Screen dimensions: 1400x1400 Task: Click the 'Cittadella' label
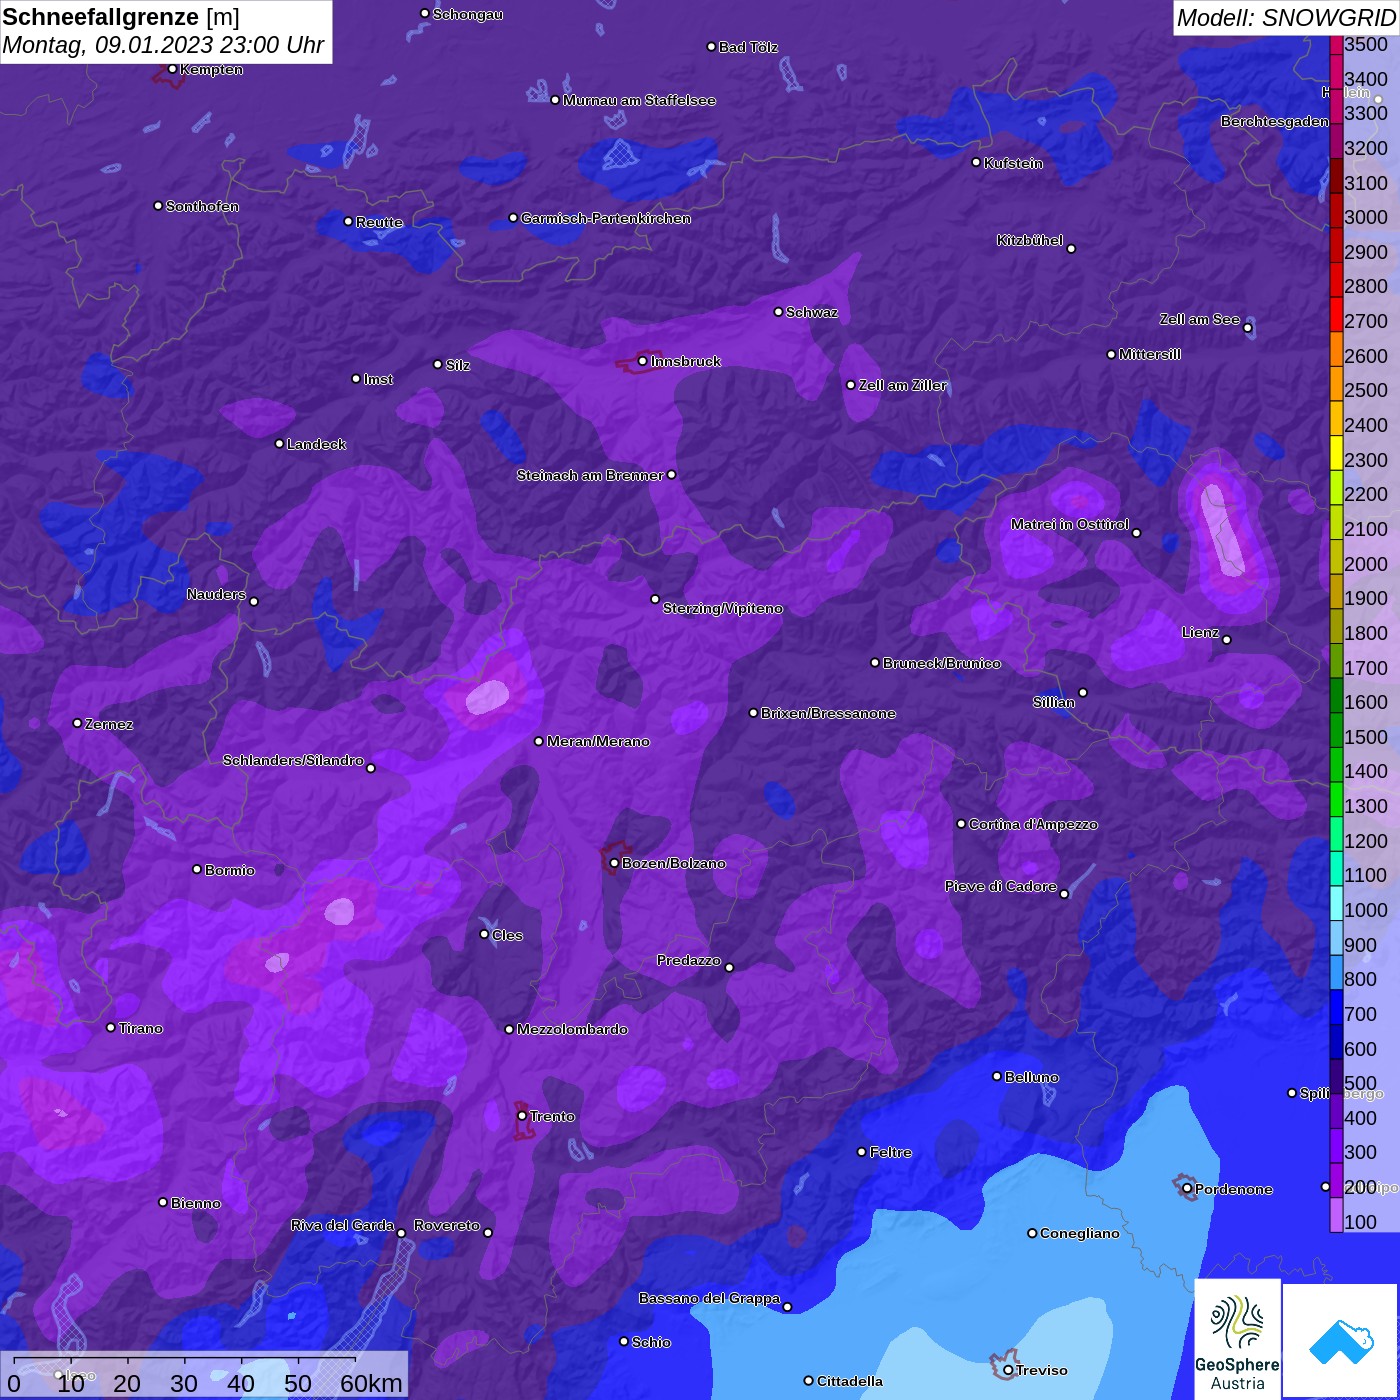pyautogui.click(x=850, y=1381)
